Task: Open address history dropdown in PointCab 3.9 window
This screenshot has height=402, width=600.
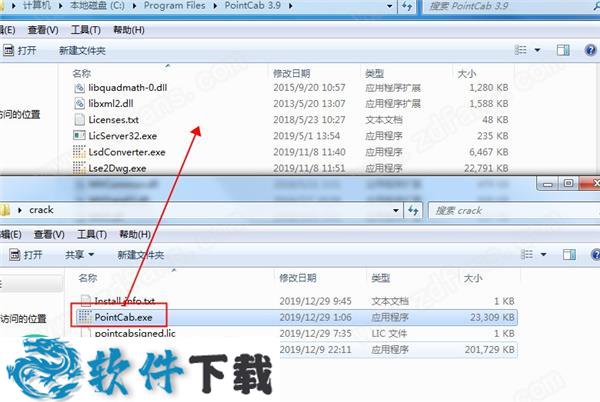Action: (390, 6)
